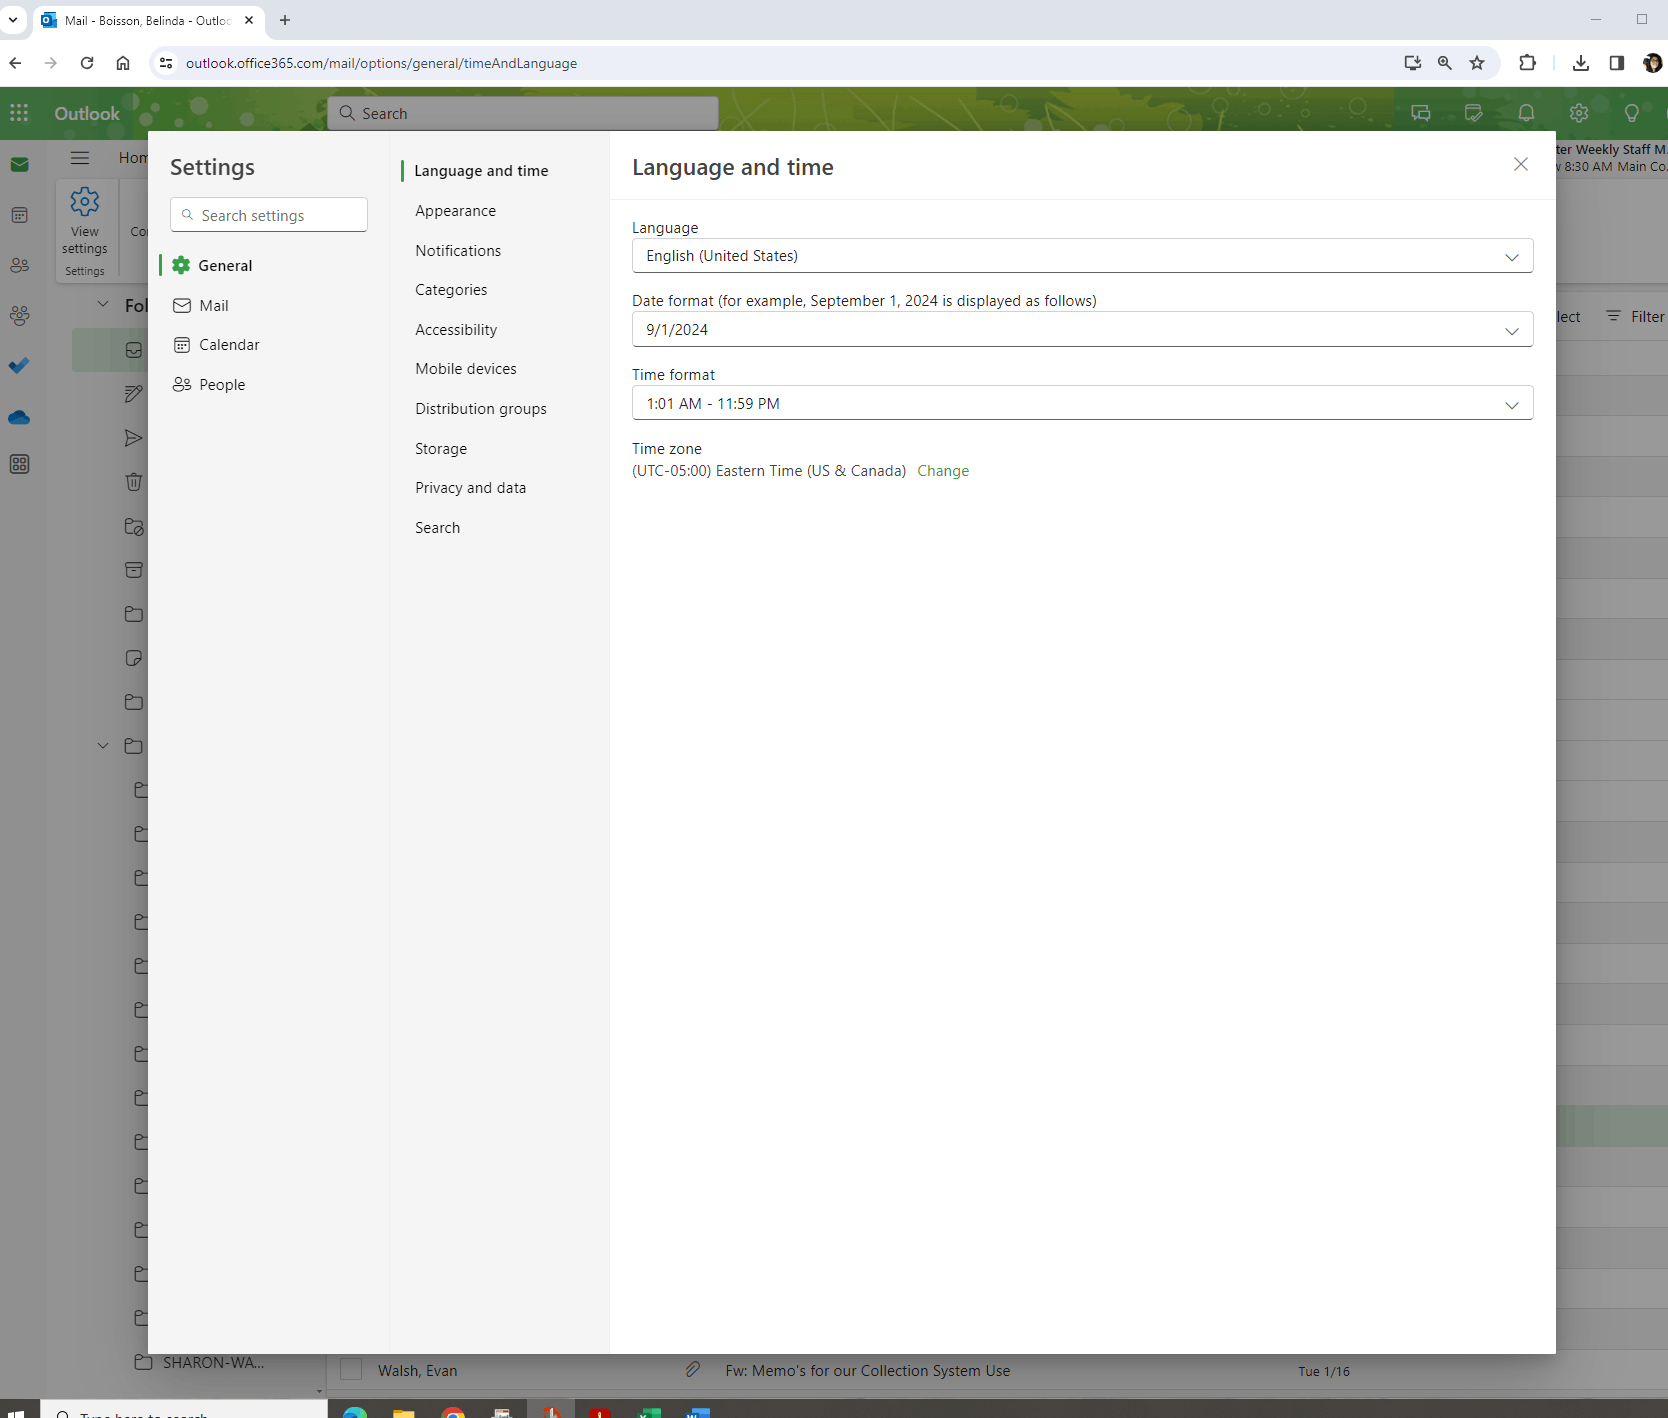This screenshot has height=1418, width=1668.
Task: Open Search settings section
Action: [x=438, y=528]
